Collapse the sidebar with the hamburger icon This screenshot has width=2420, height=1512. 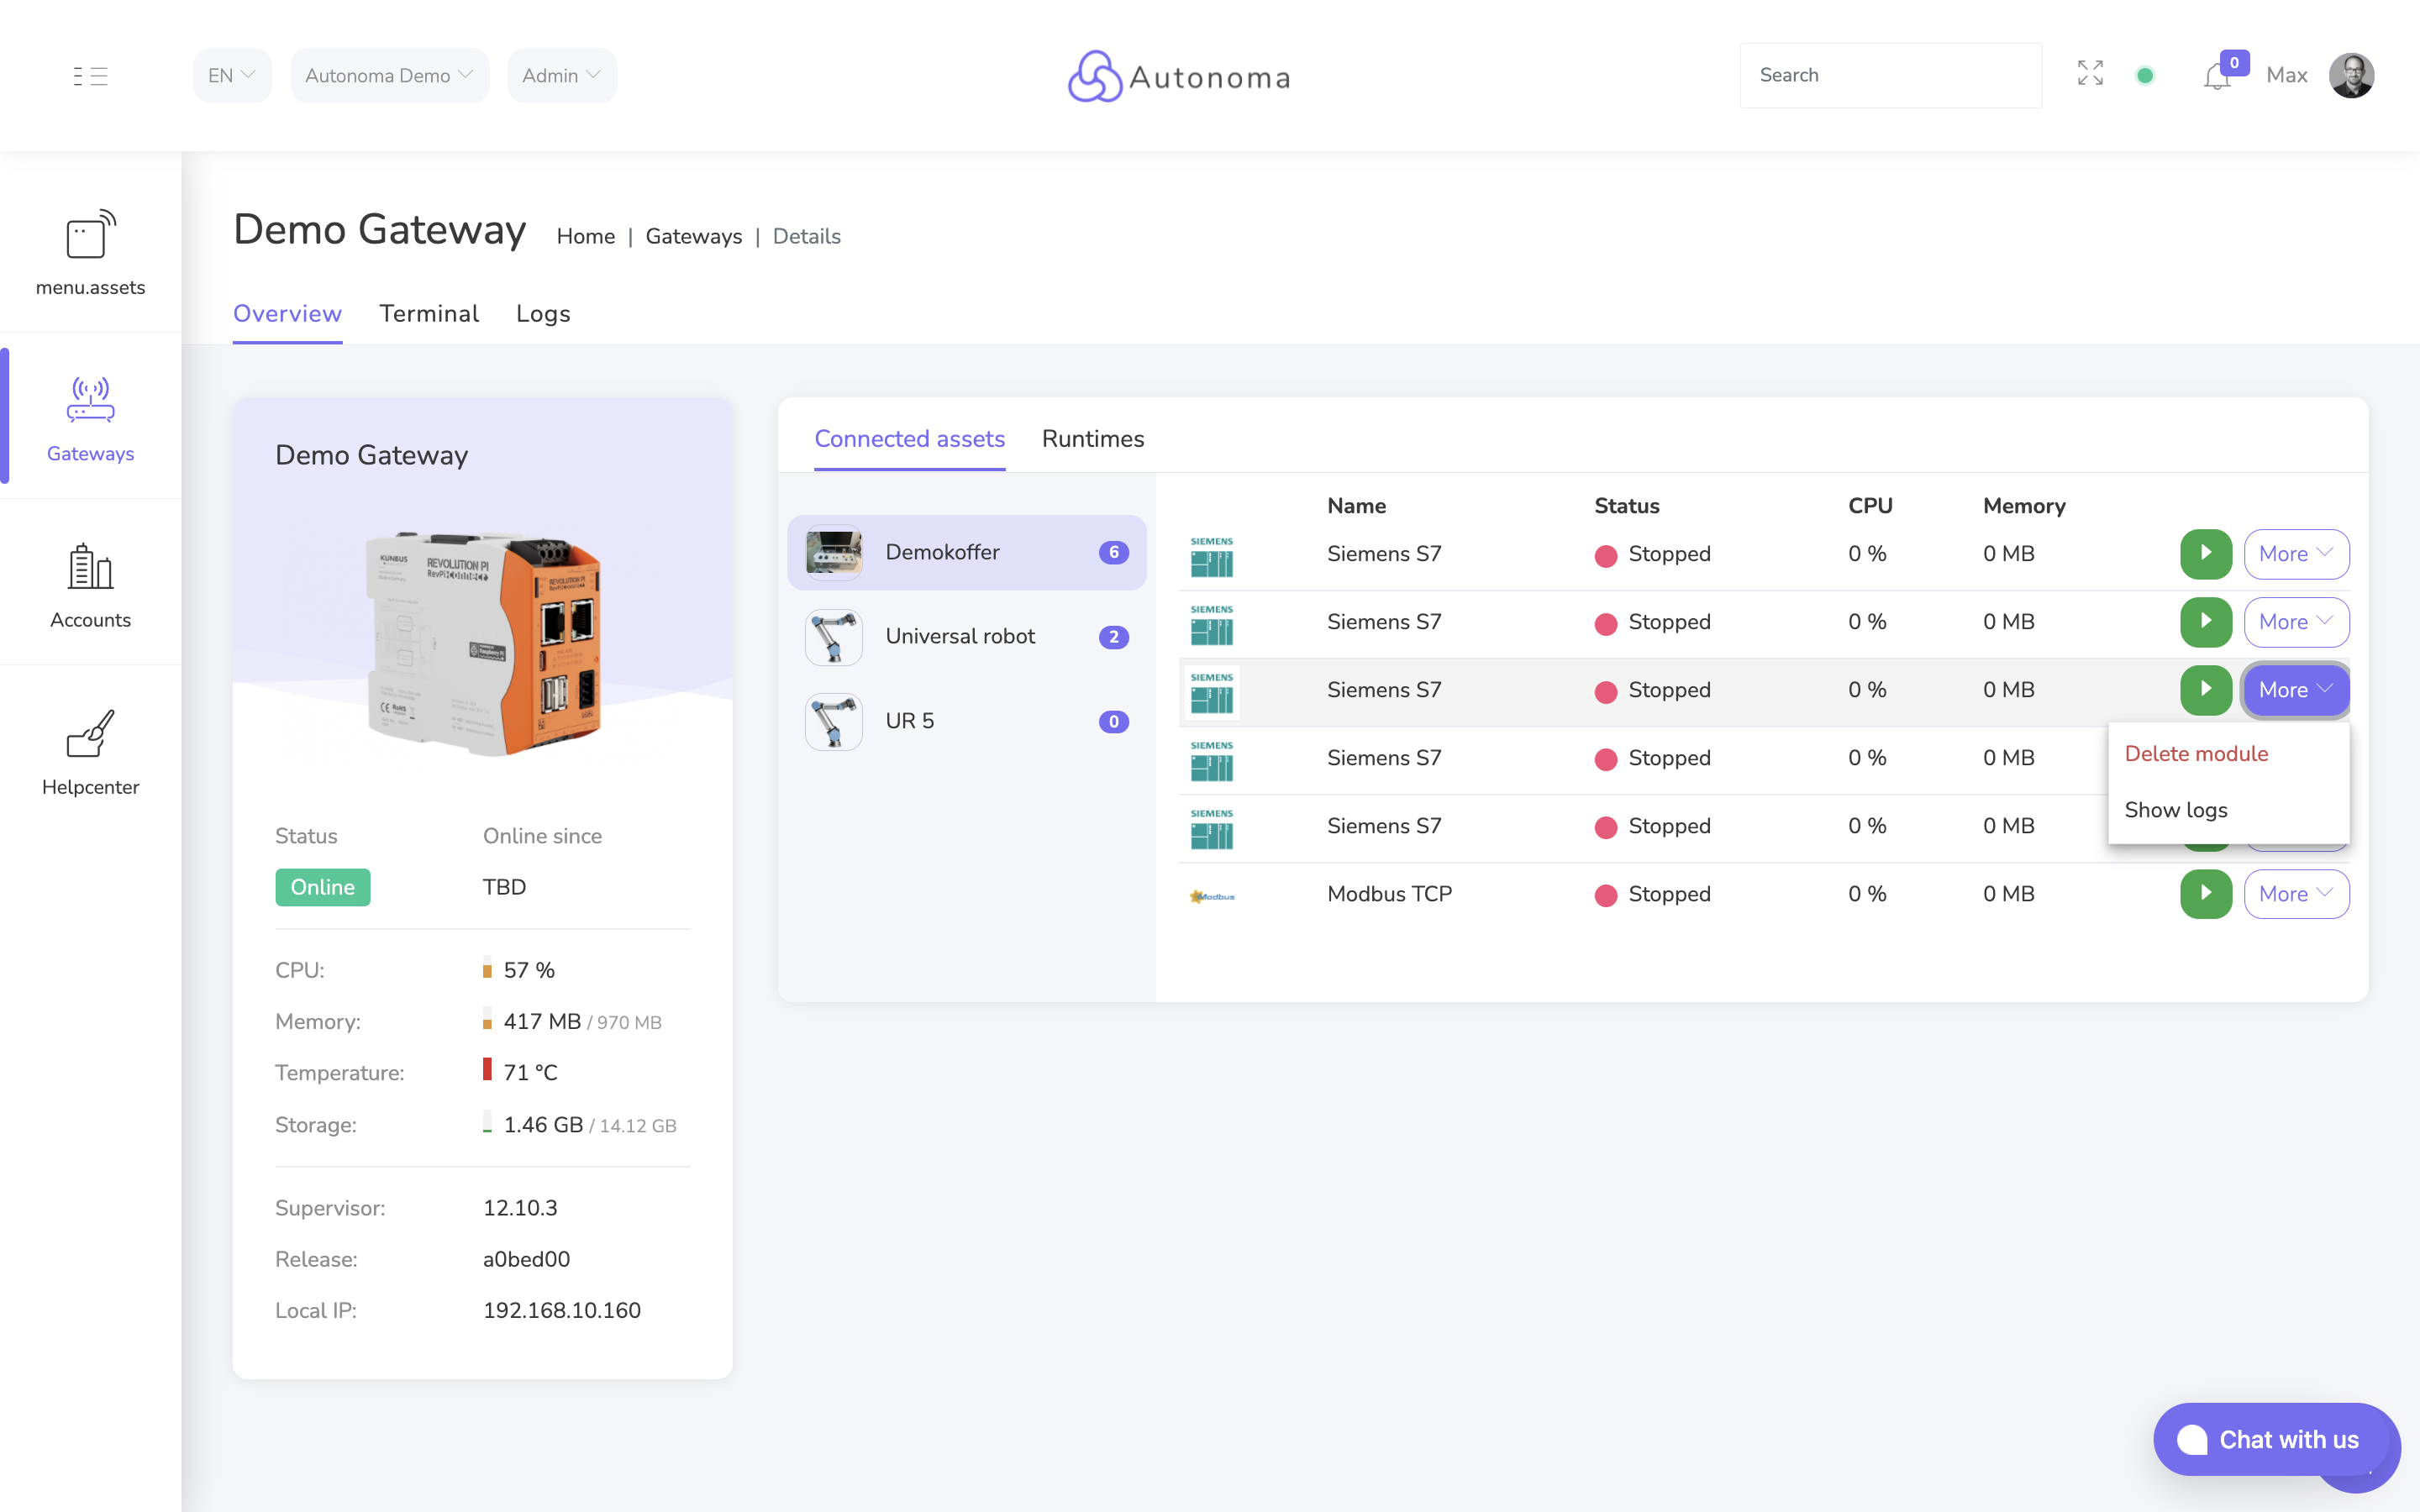pos(90,75)
